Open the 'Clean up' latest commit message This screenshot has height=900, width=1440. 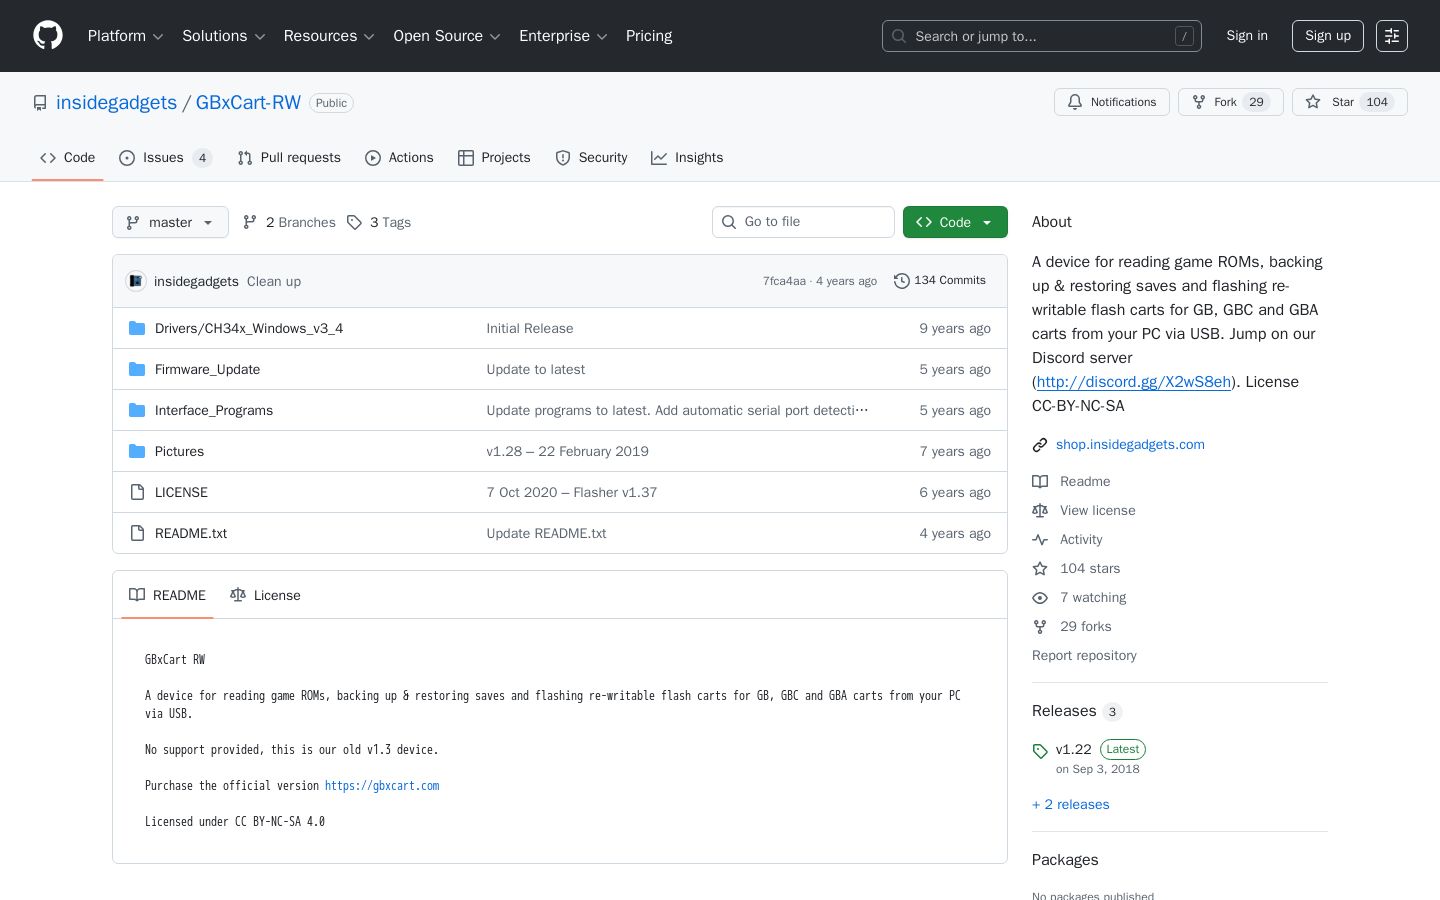pyautogui.click(x=274, y=282)
